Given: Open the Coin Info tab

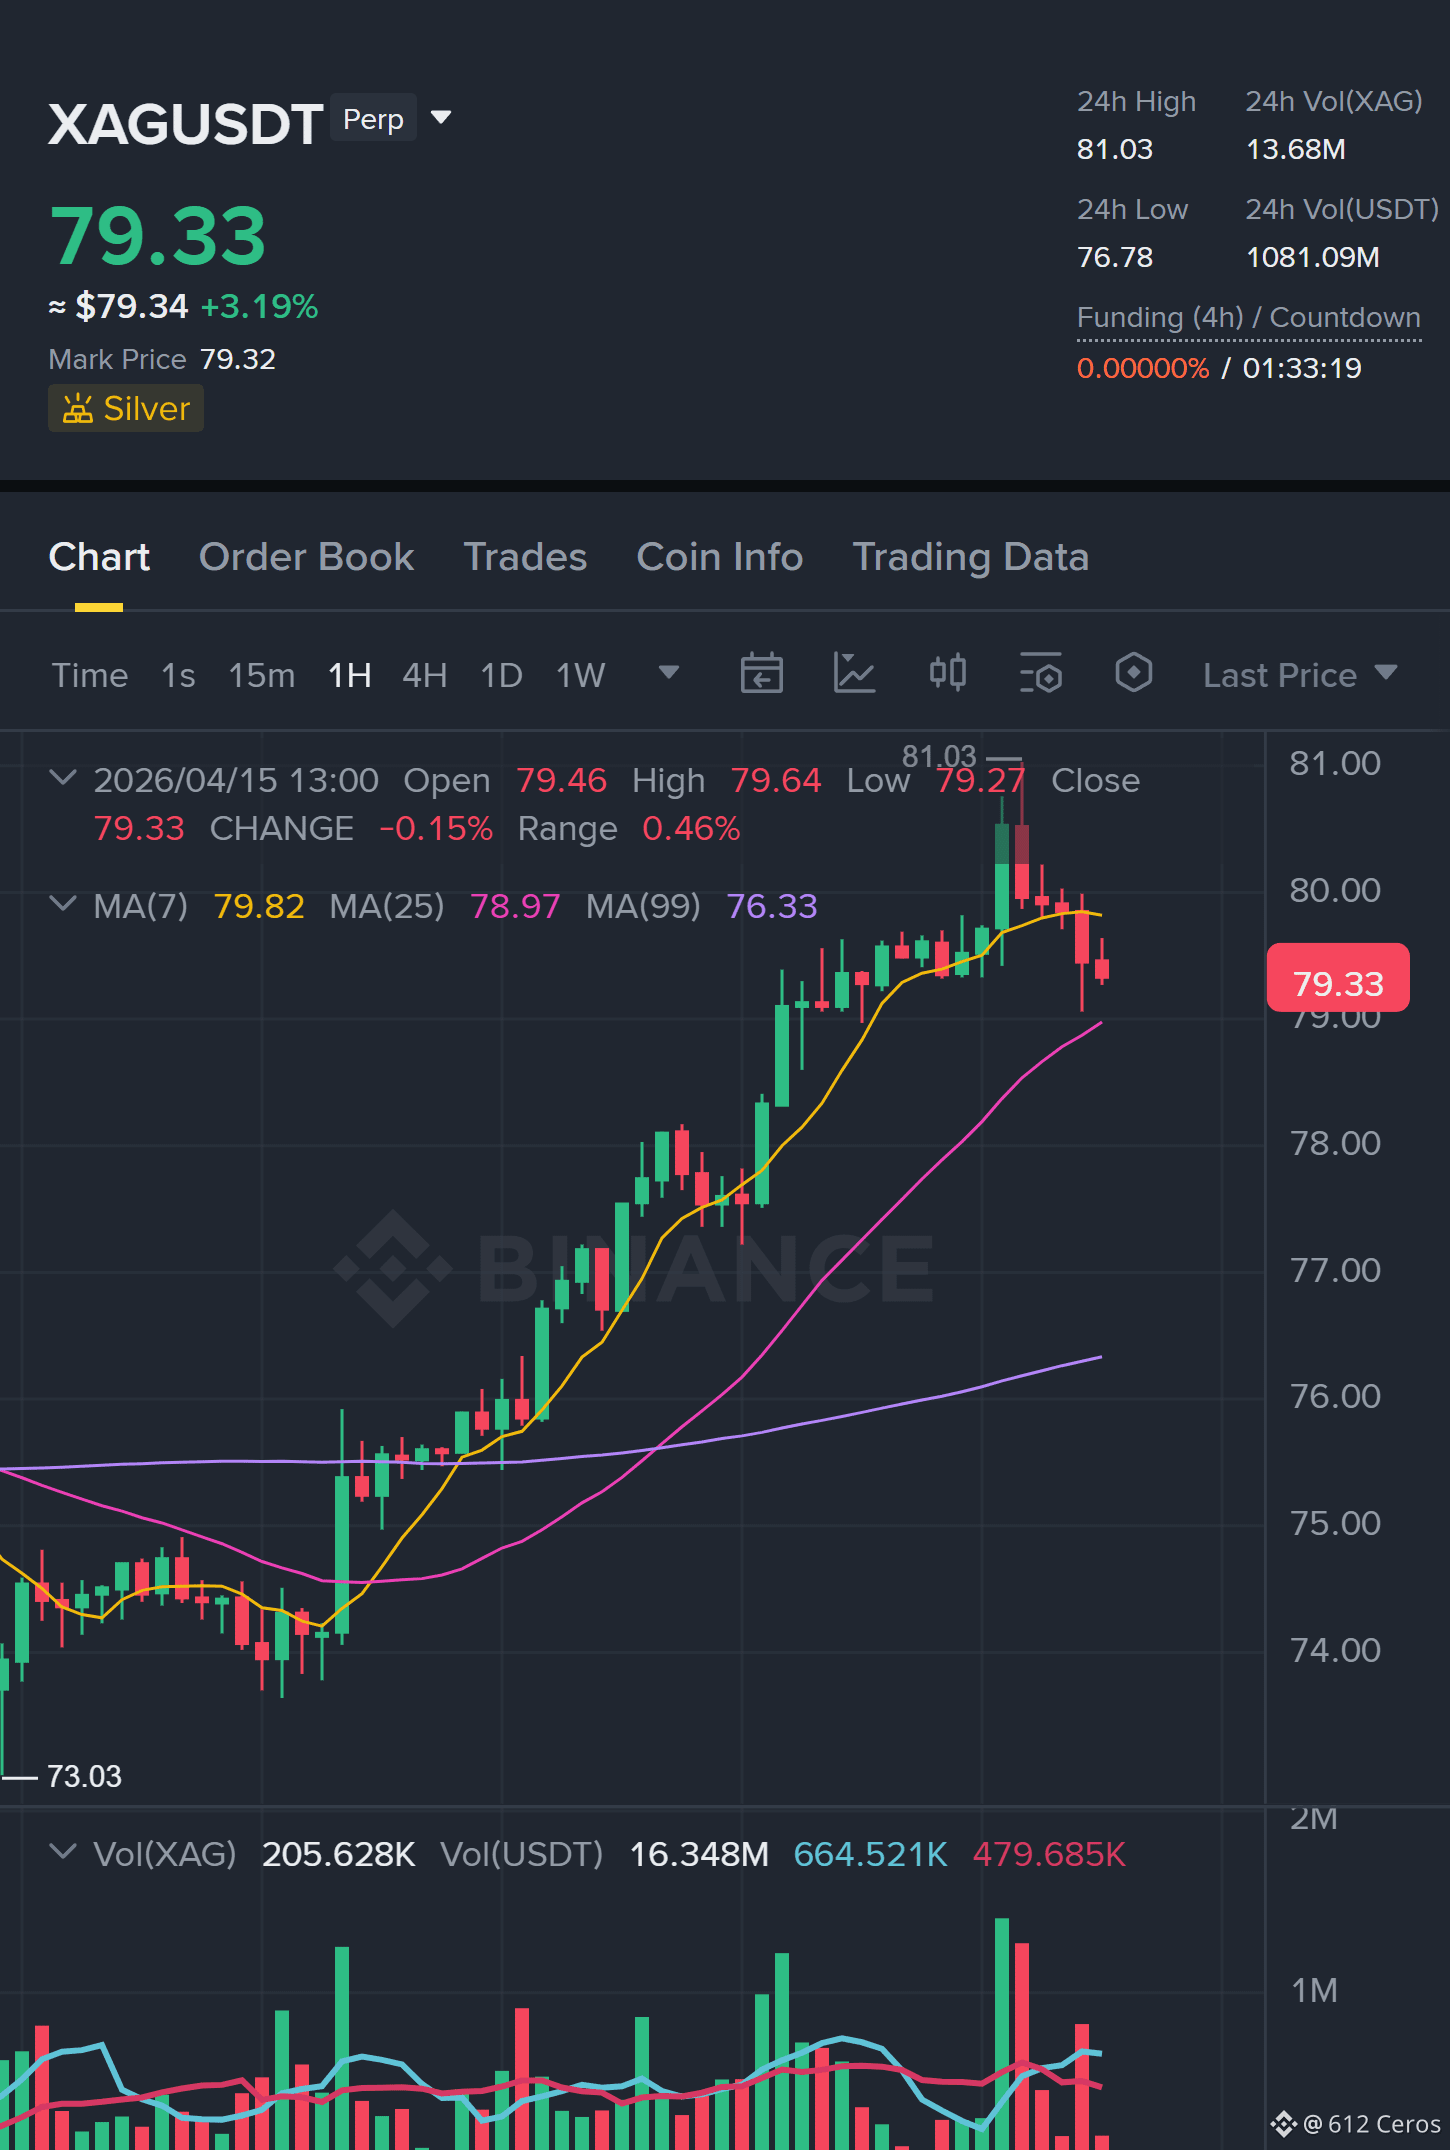Looking at the screenshot, I should click(x=720, y=557).
